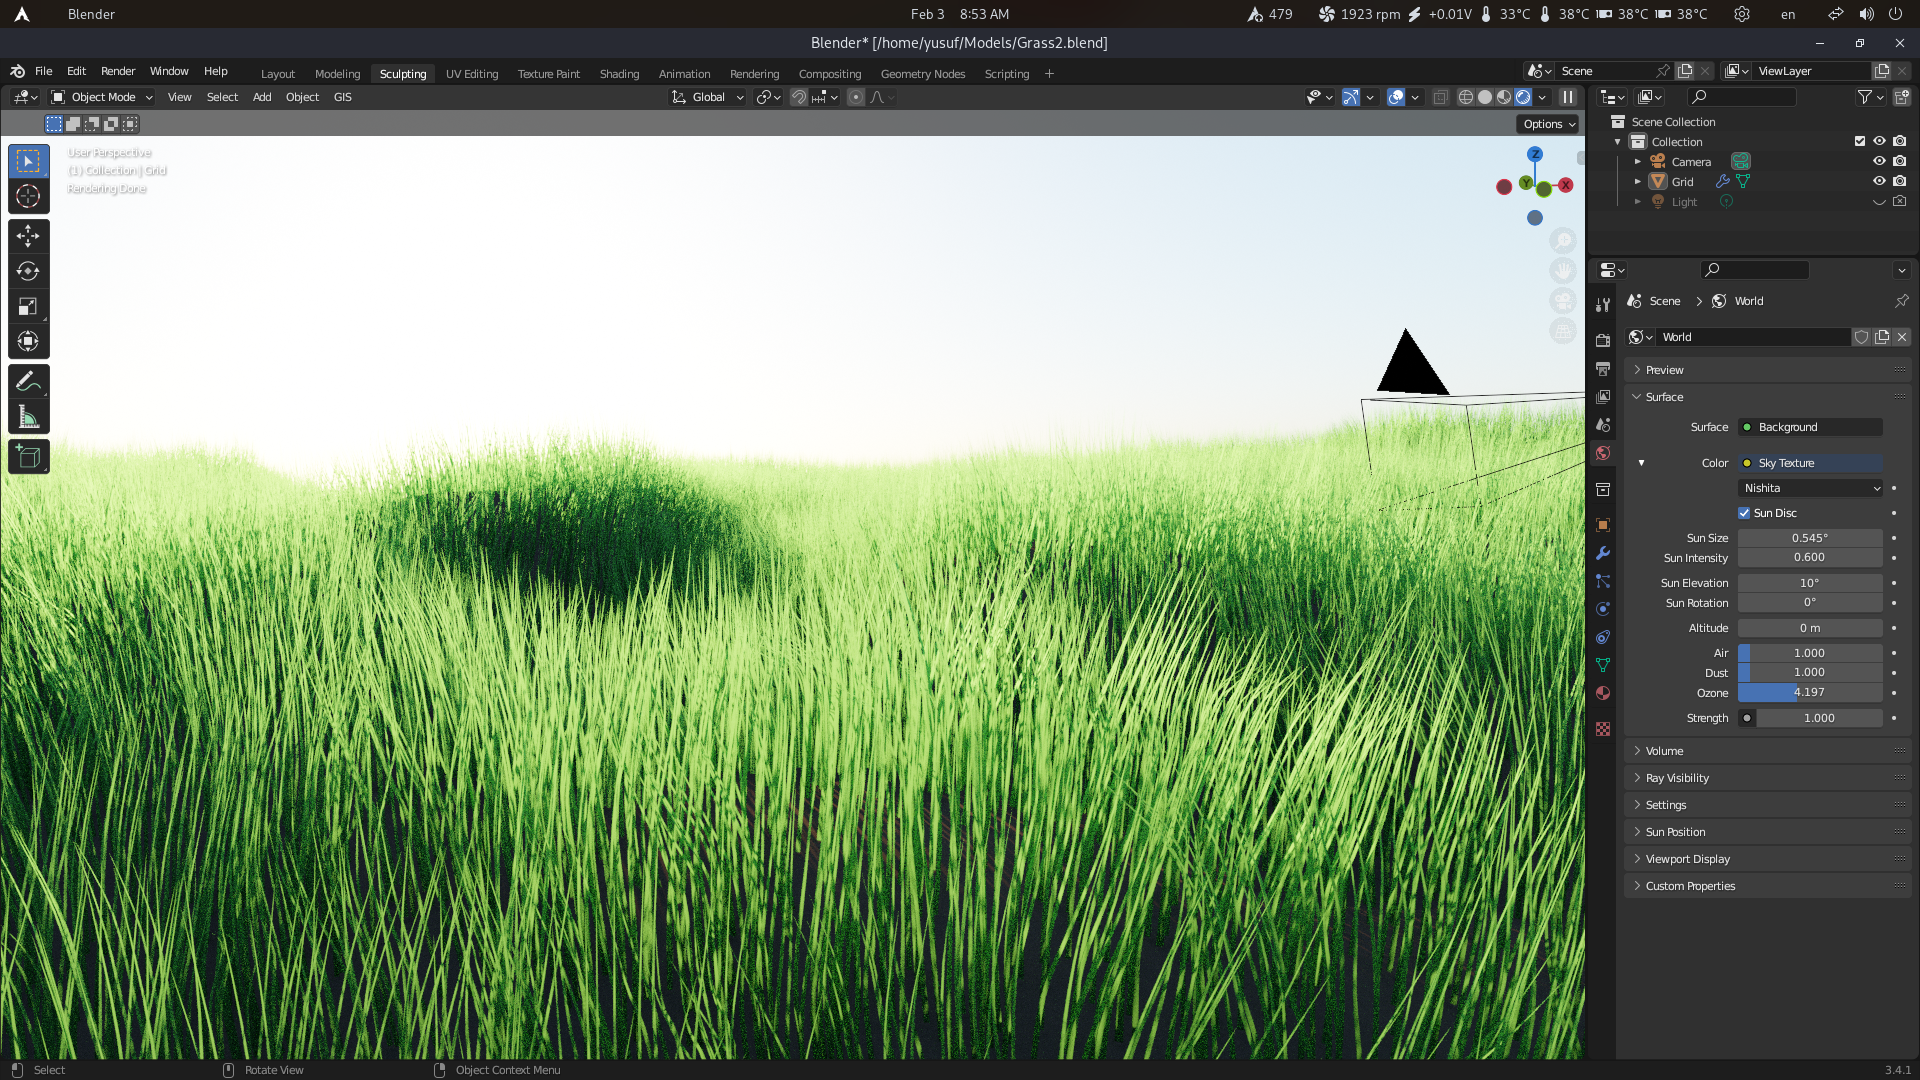Switch to the Shading workspace tab

tap(619, 74)
